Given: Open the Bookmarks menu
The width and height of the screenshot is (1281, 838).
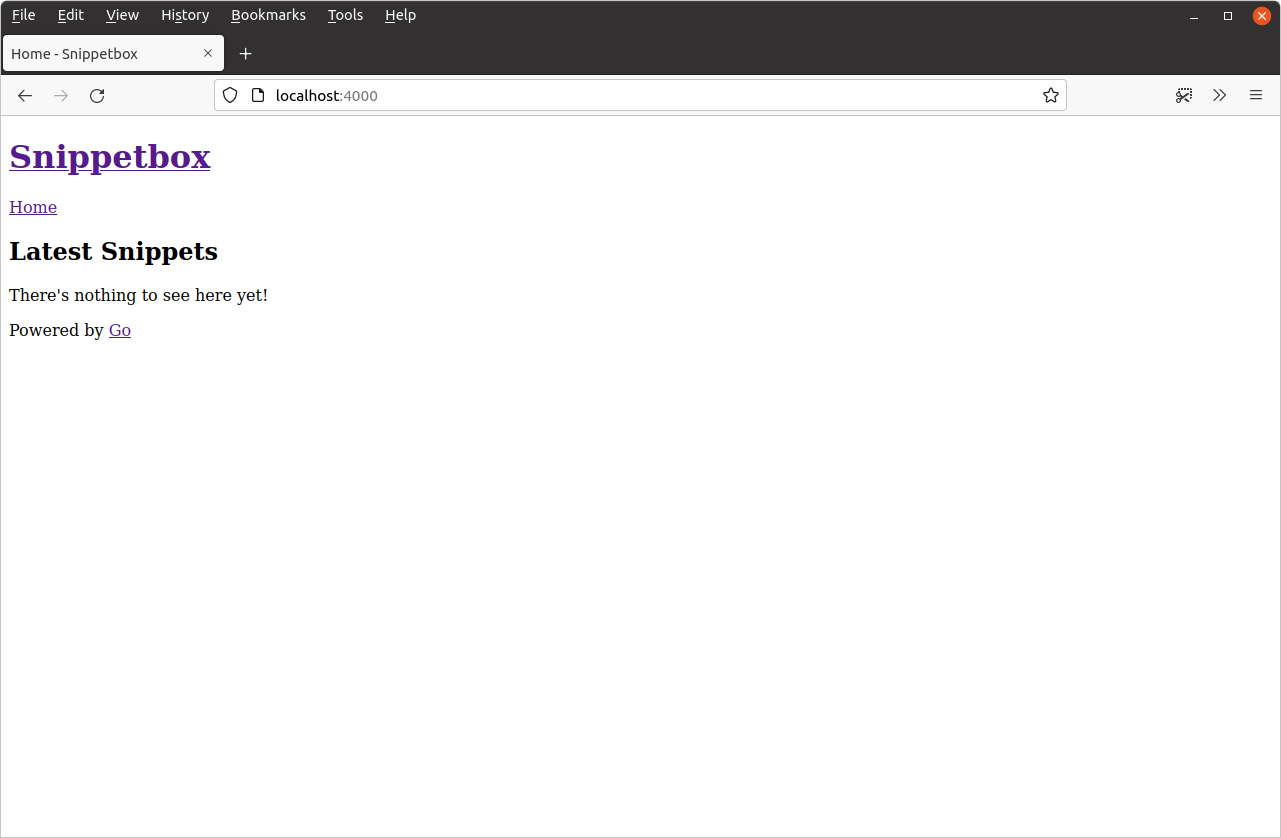Looking at the screenshot, I should click(x=268, y=15).
